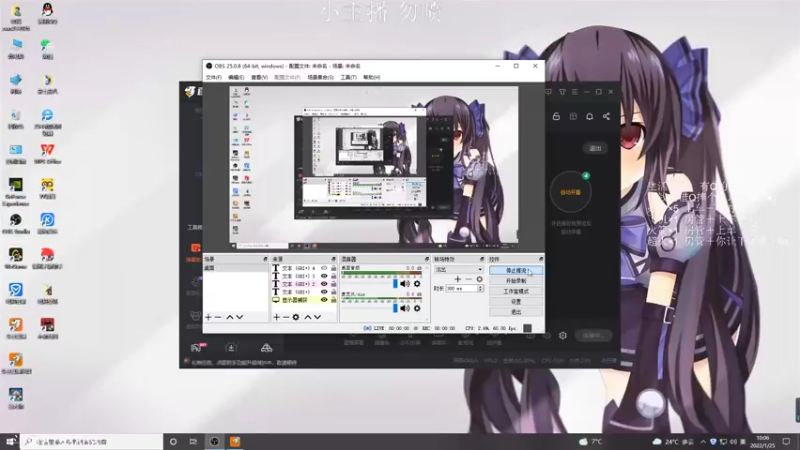The width and height of the screenshot is (800, 450).
Task: Open the 查看(V) View menu
Action: [259, 78]
